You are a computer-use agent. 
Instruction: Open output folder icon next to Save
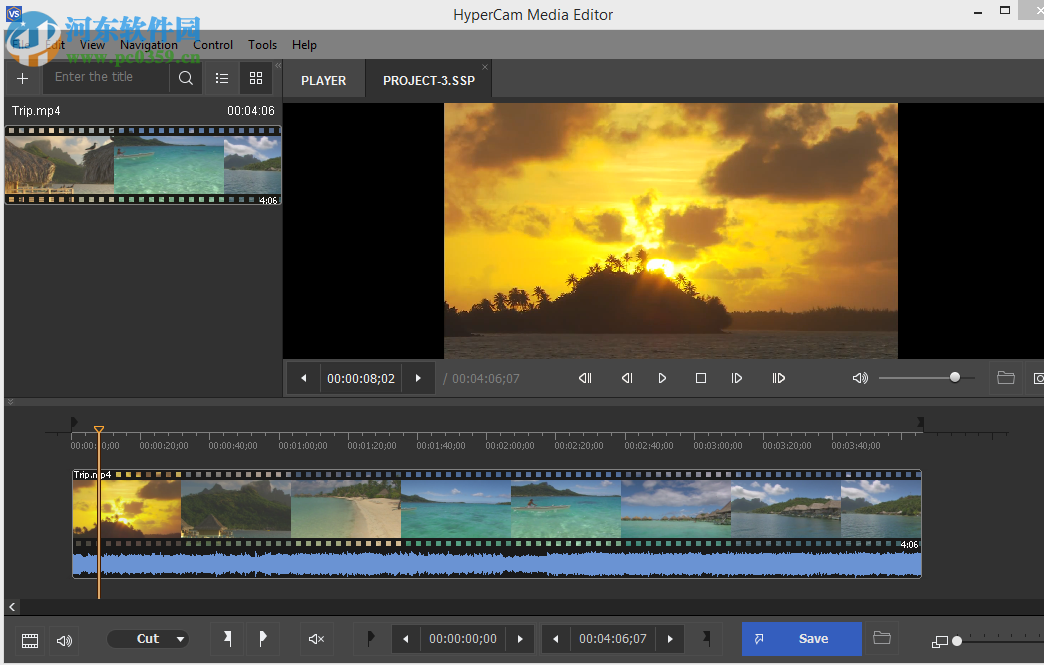pos(881,638)
